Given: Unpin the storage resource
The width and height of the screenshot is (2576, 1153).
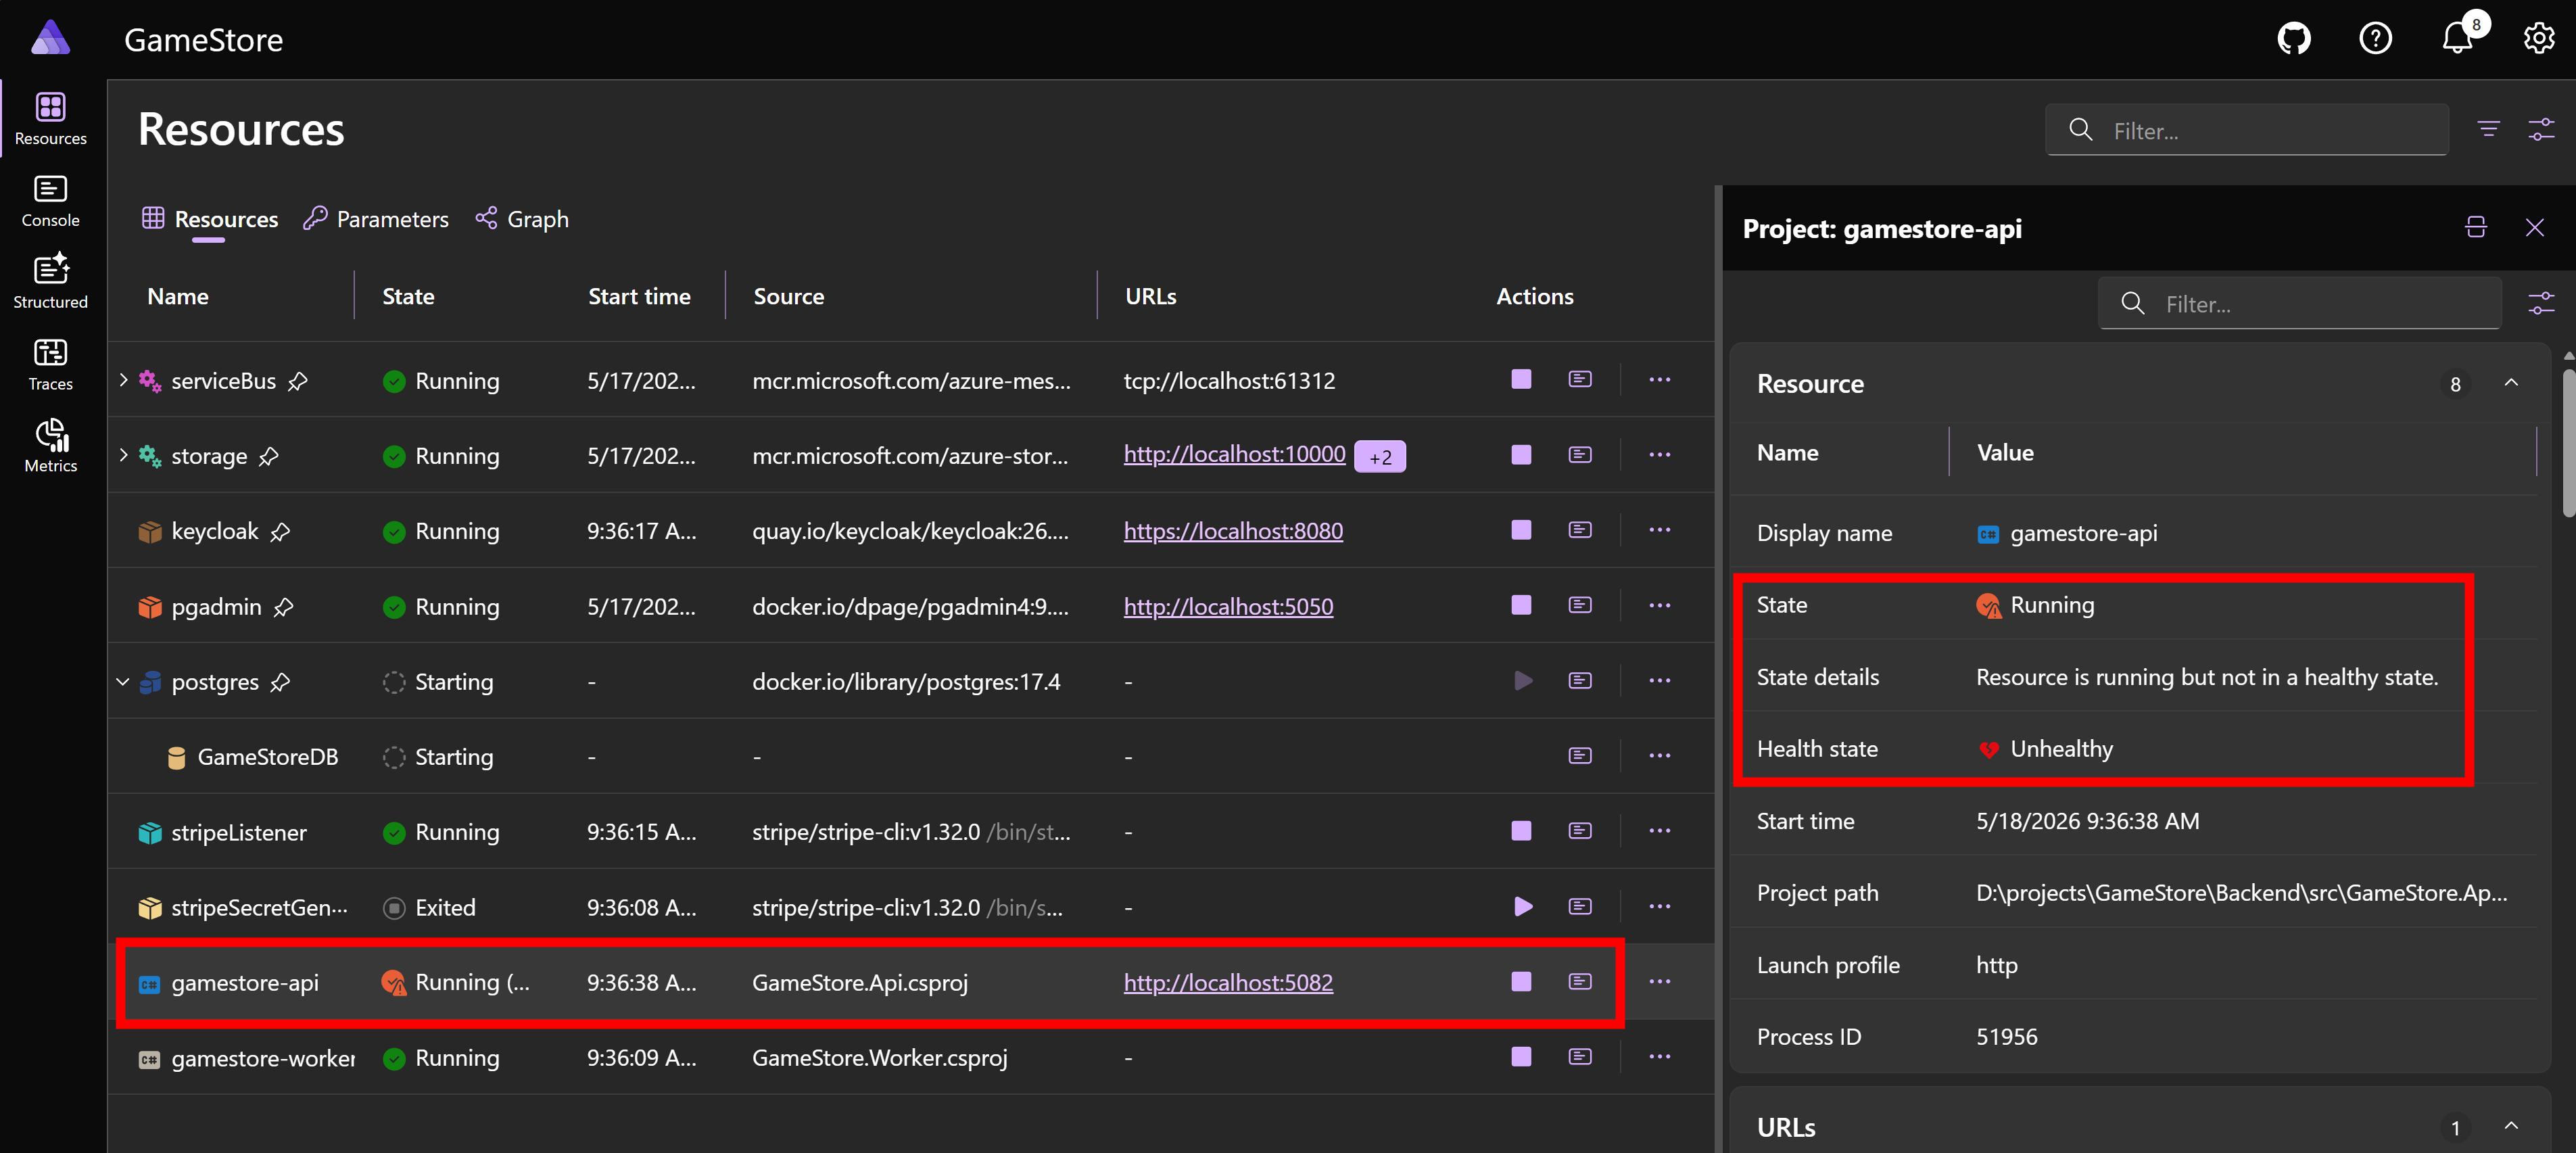Looking at the screenshot, I should (x=269, y=456).
